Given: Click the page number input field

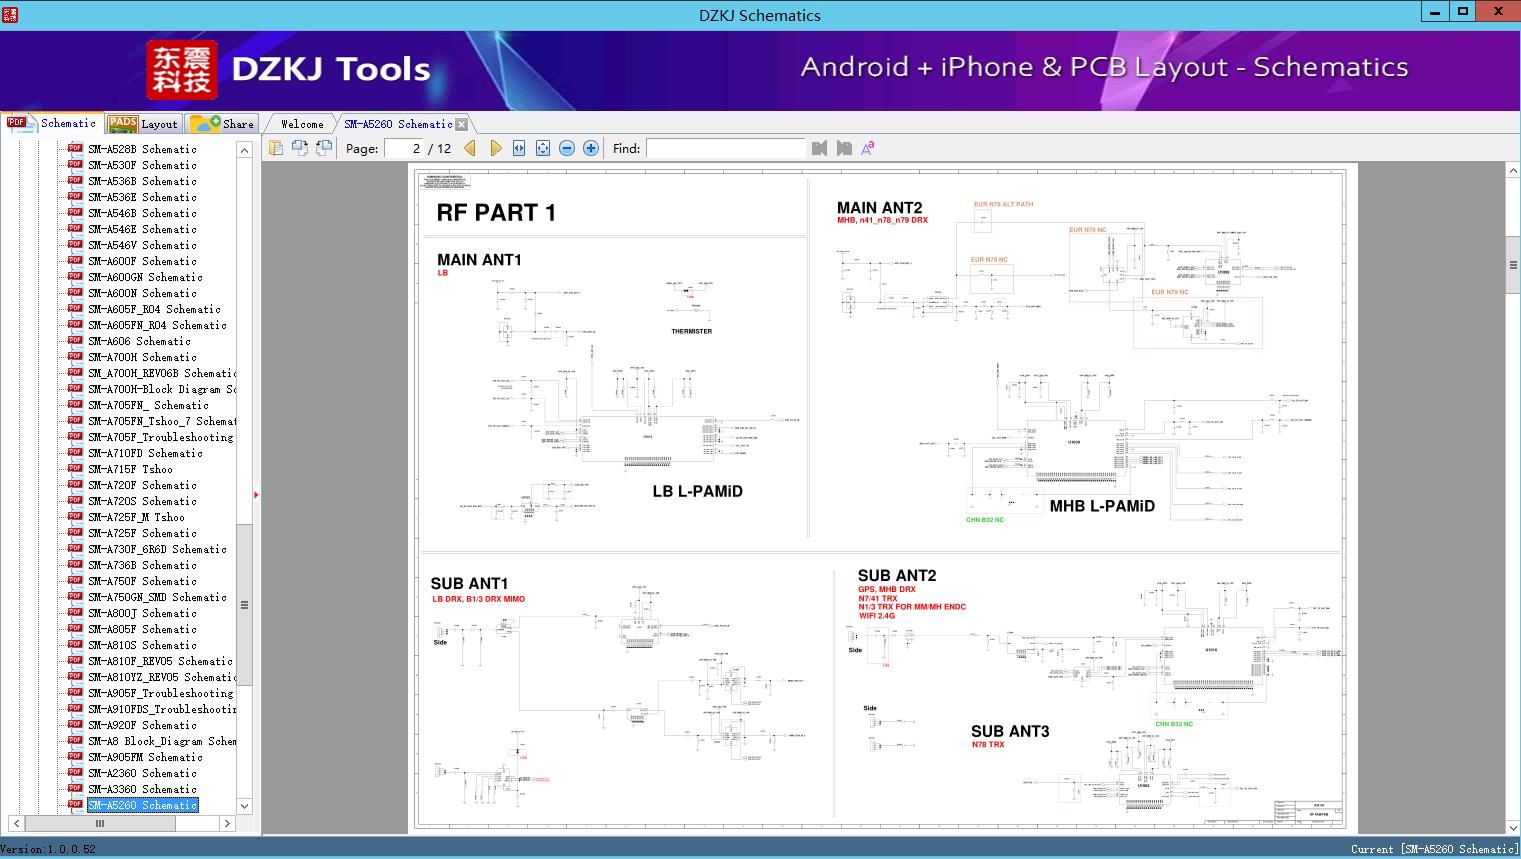Looking at the screenshot, I should click(x=404, y=148).
